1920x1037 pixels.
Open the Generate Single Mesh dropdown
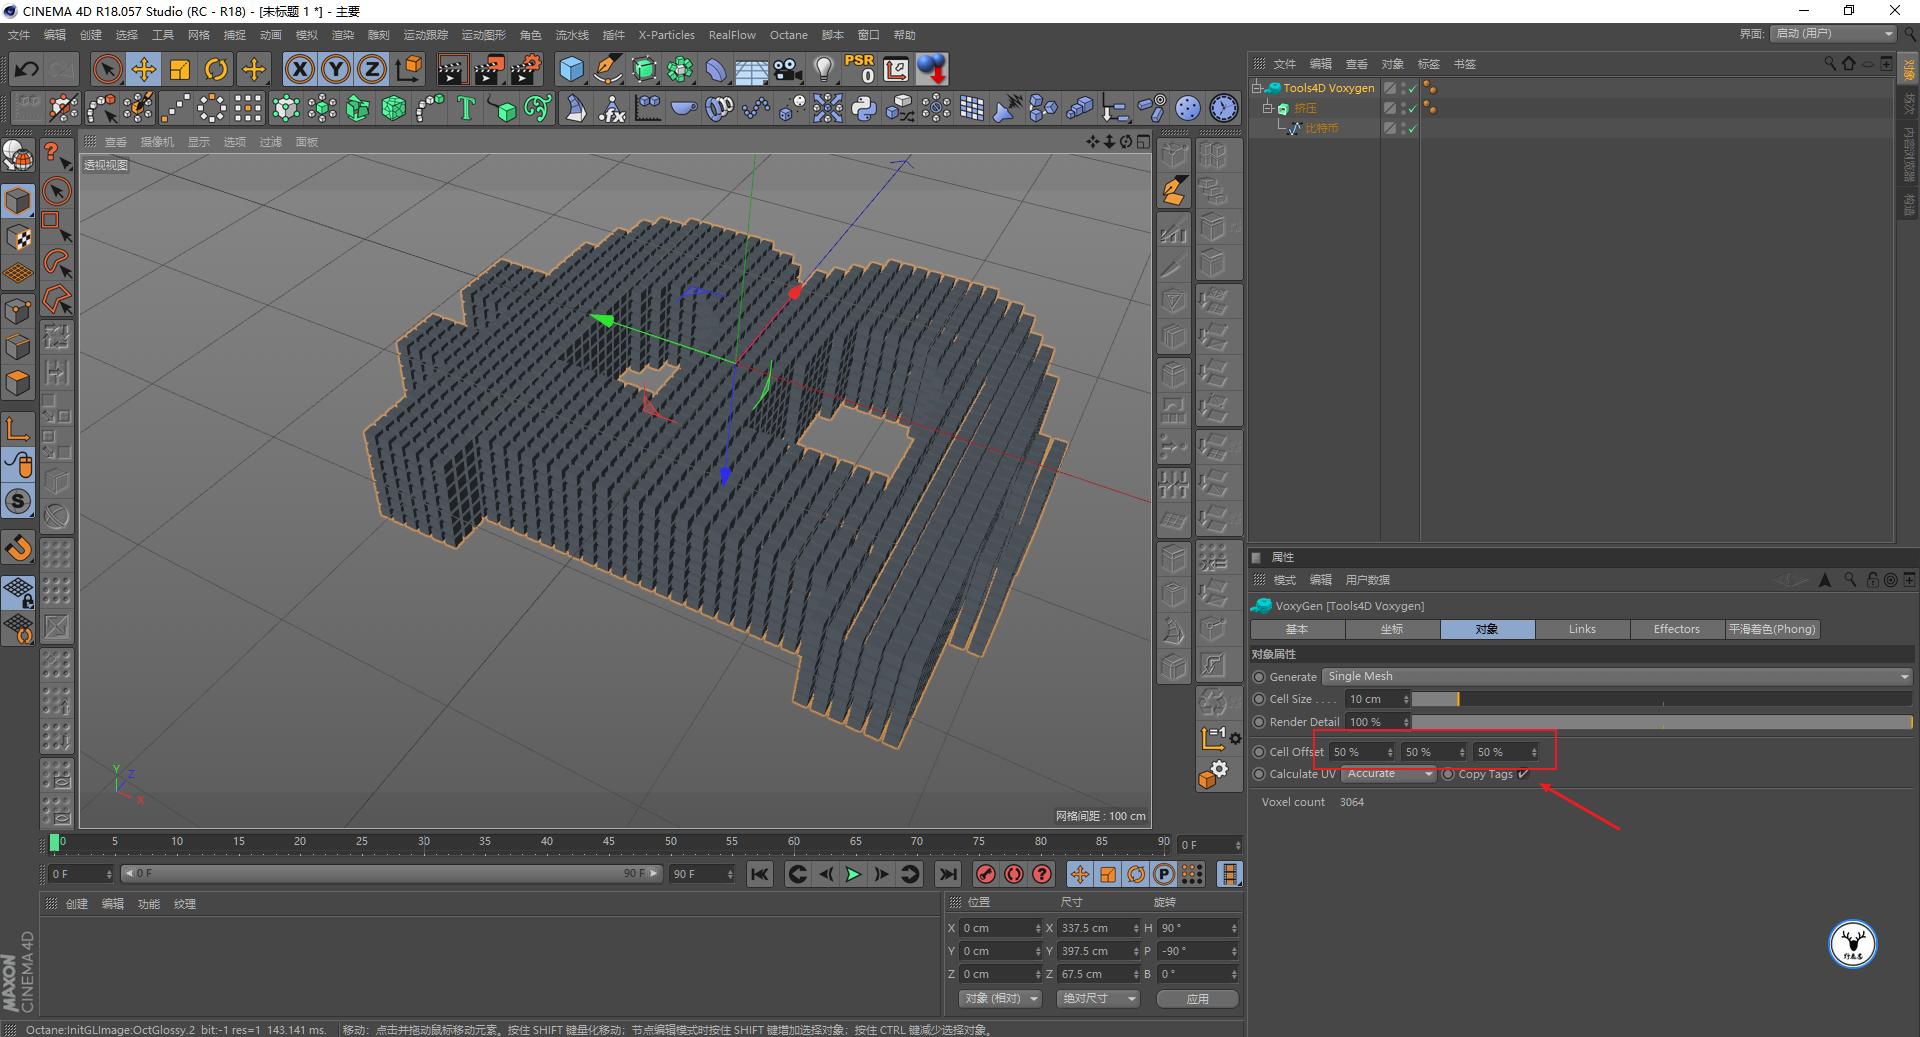(1616, 677)
